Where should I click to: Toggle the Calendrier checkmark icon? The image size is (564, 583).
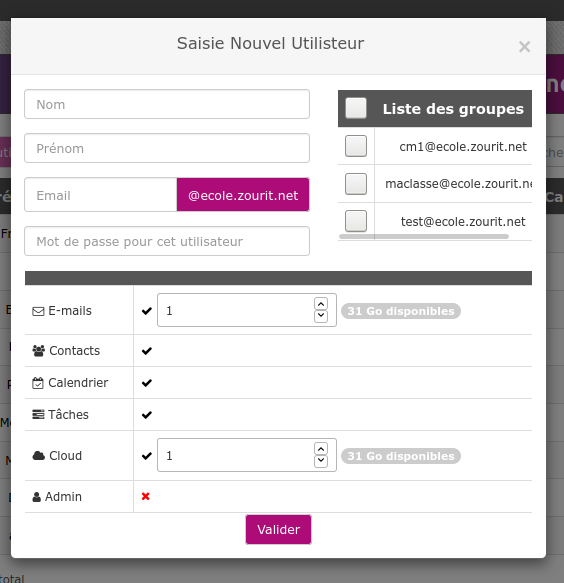point(147,383)
